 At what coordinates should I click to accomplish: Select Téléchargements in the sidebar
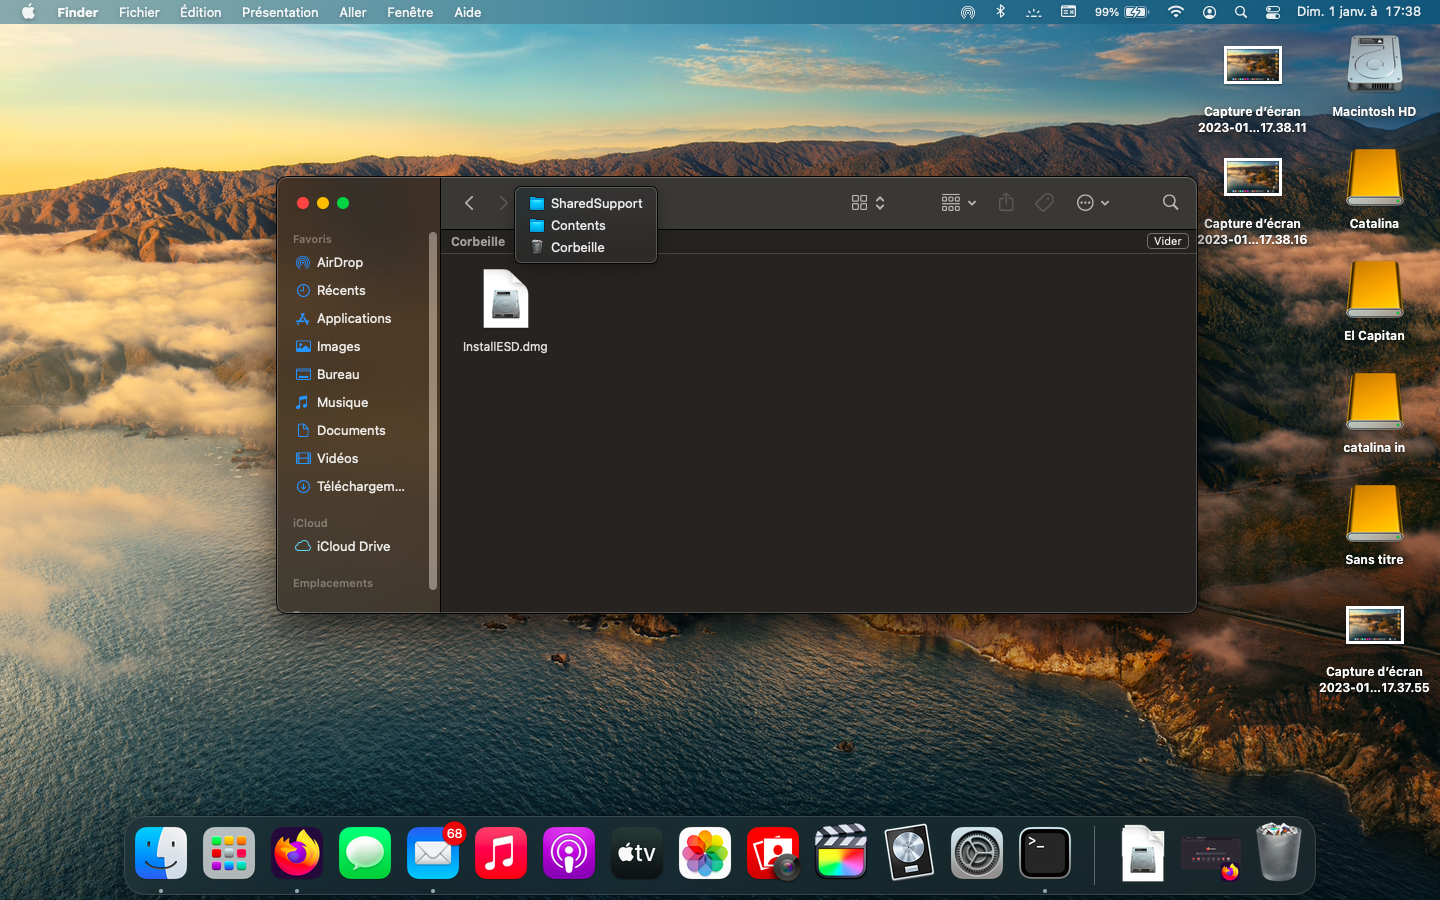[359, 487]
